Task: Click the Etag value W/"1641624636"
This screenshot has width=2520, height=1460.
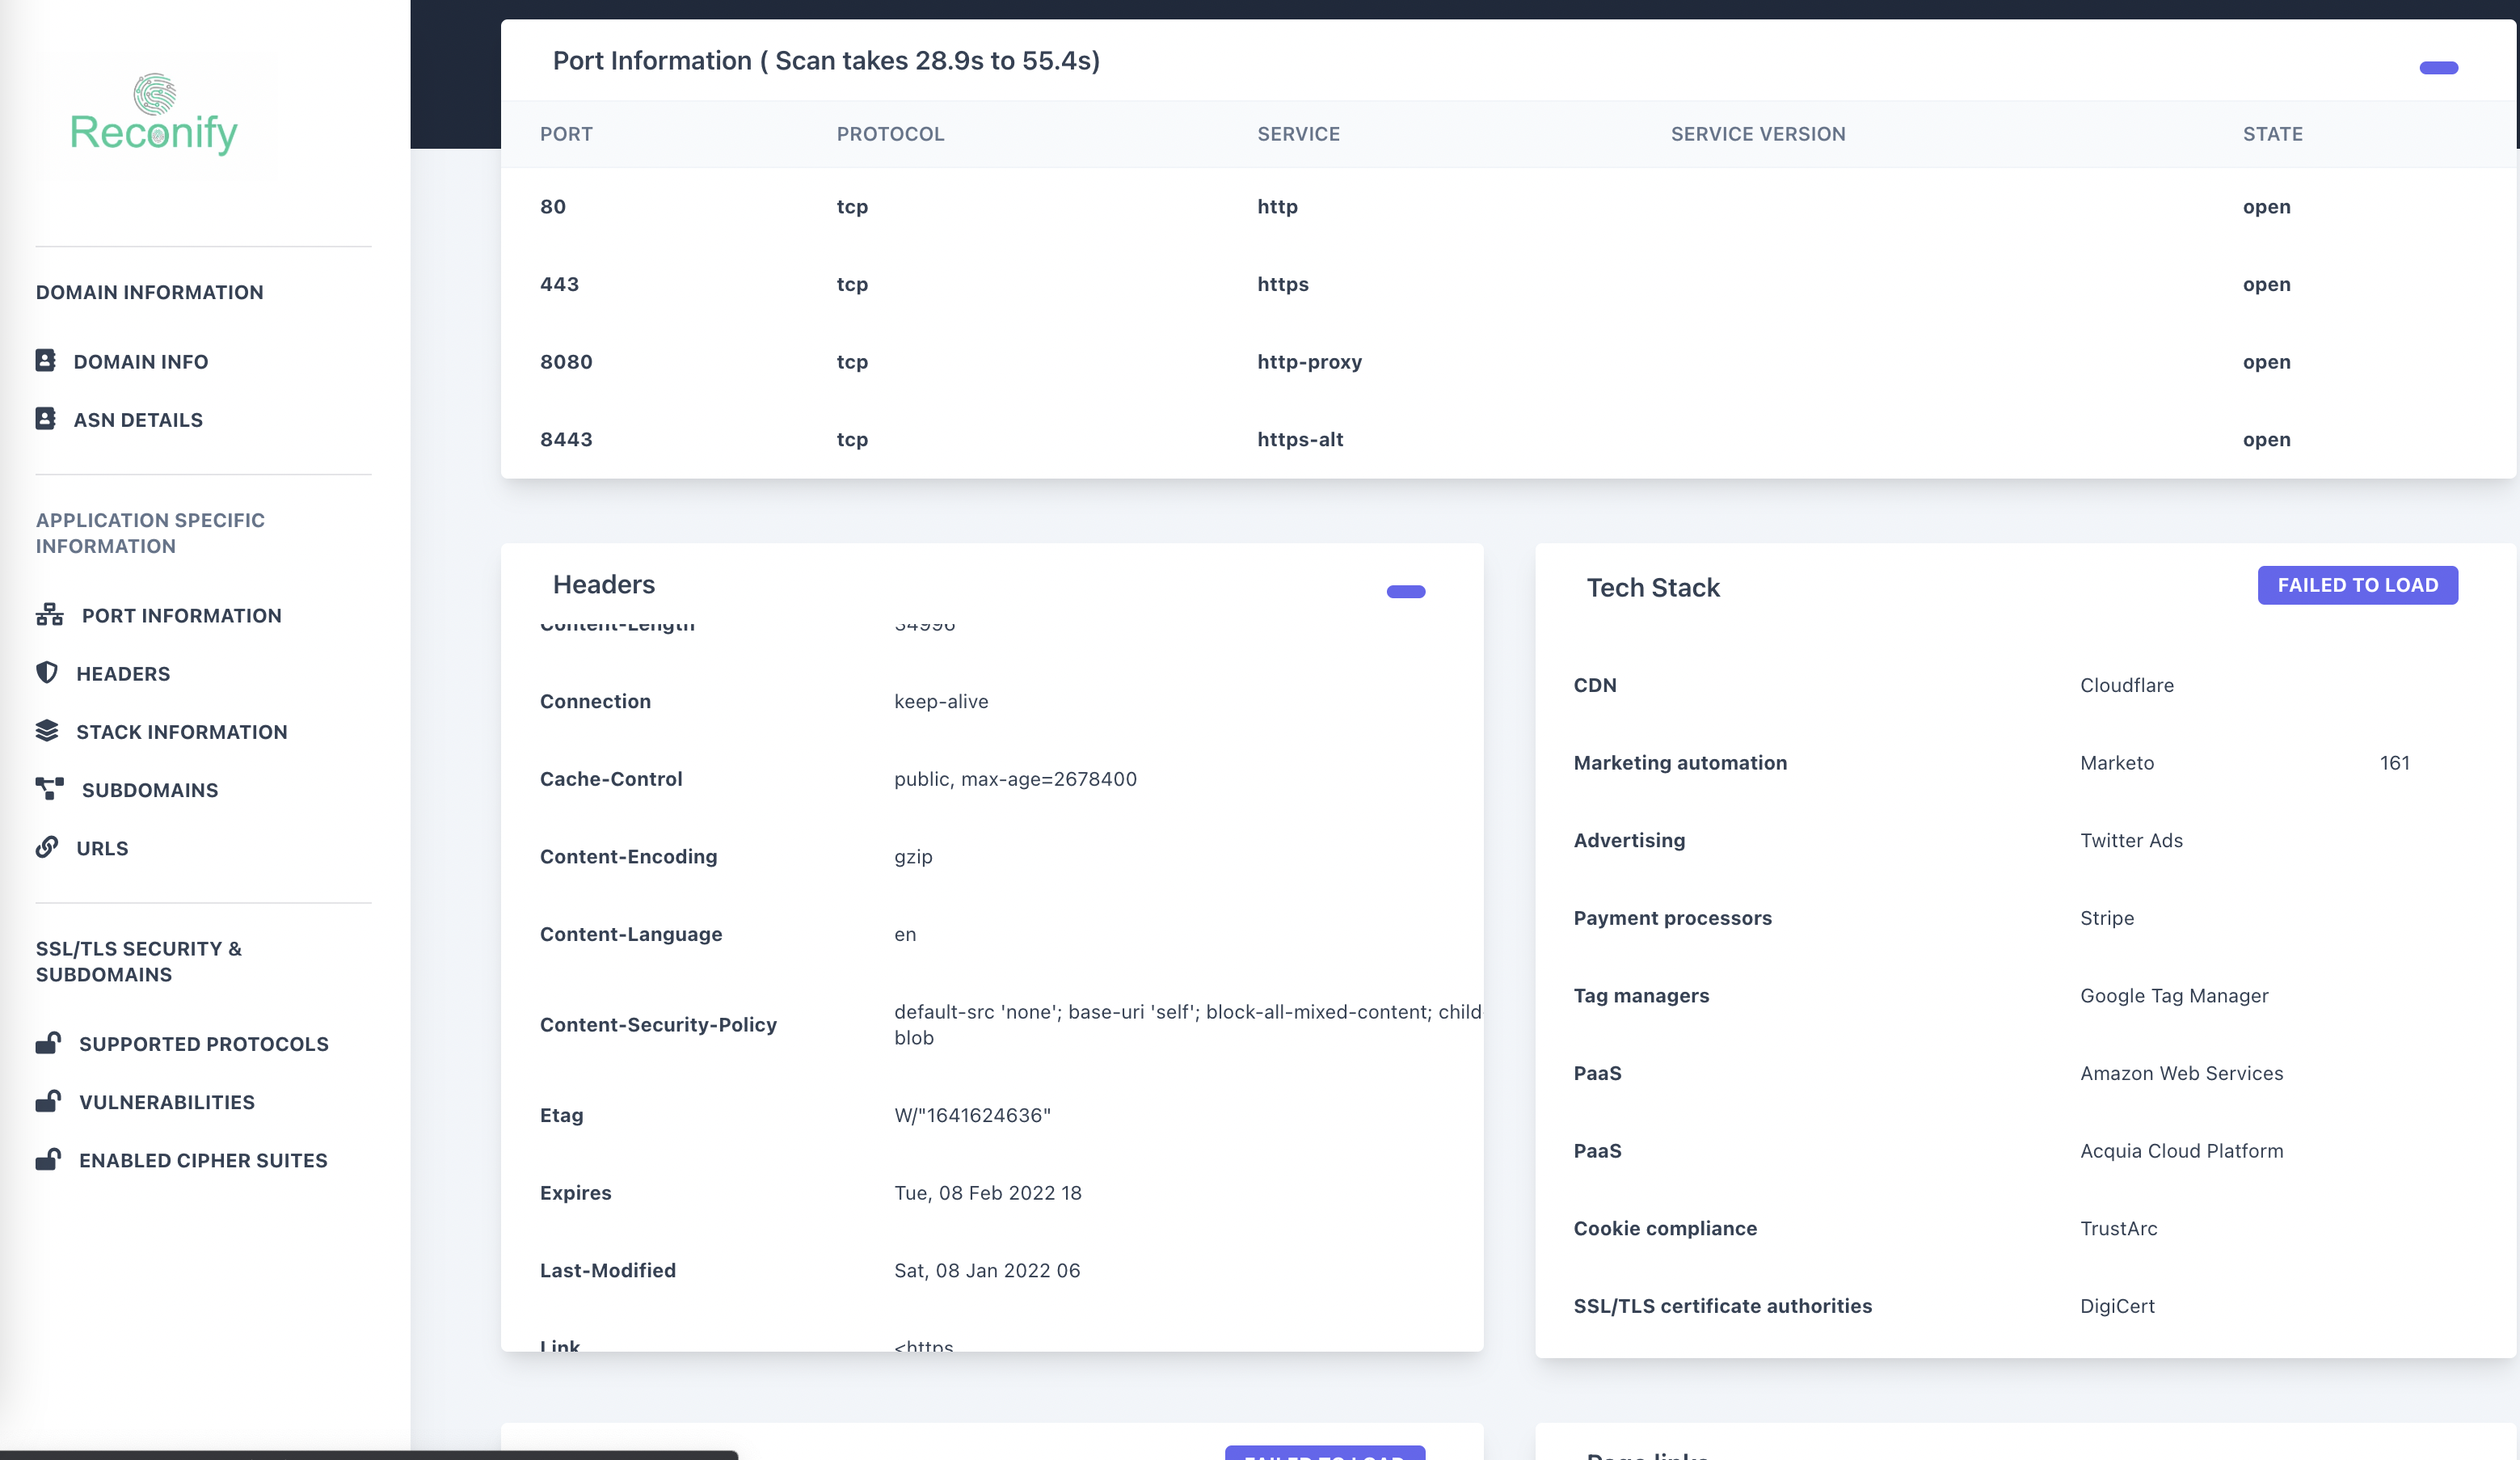Action: pyautogui.click(x=973, y=1115)
